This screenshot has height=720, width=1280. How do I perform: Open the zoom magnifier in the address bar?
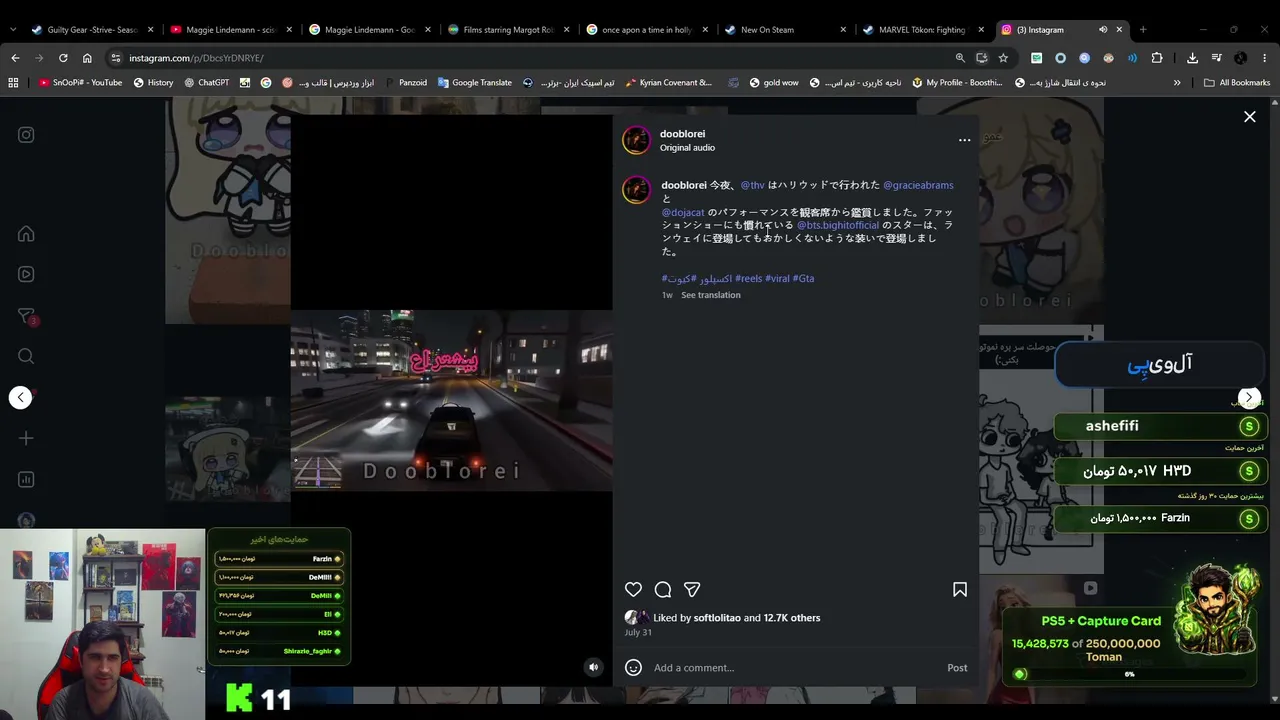(x=960, y=58)
